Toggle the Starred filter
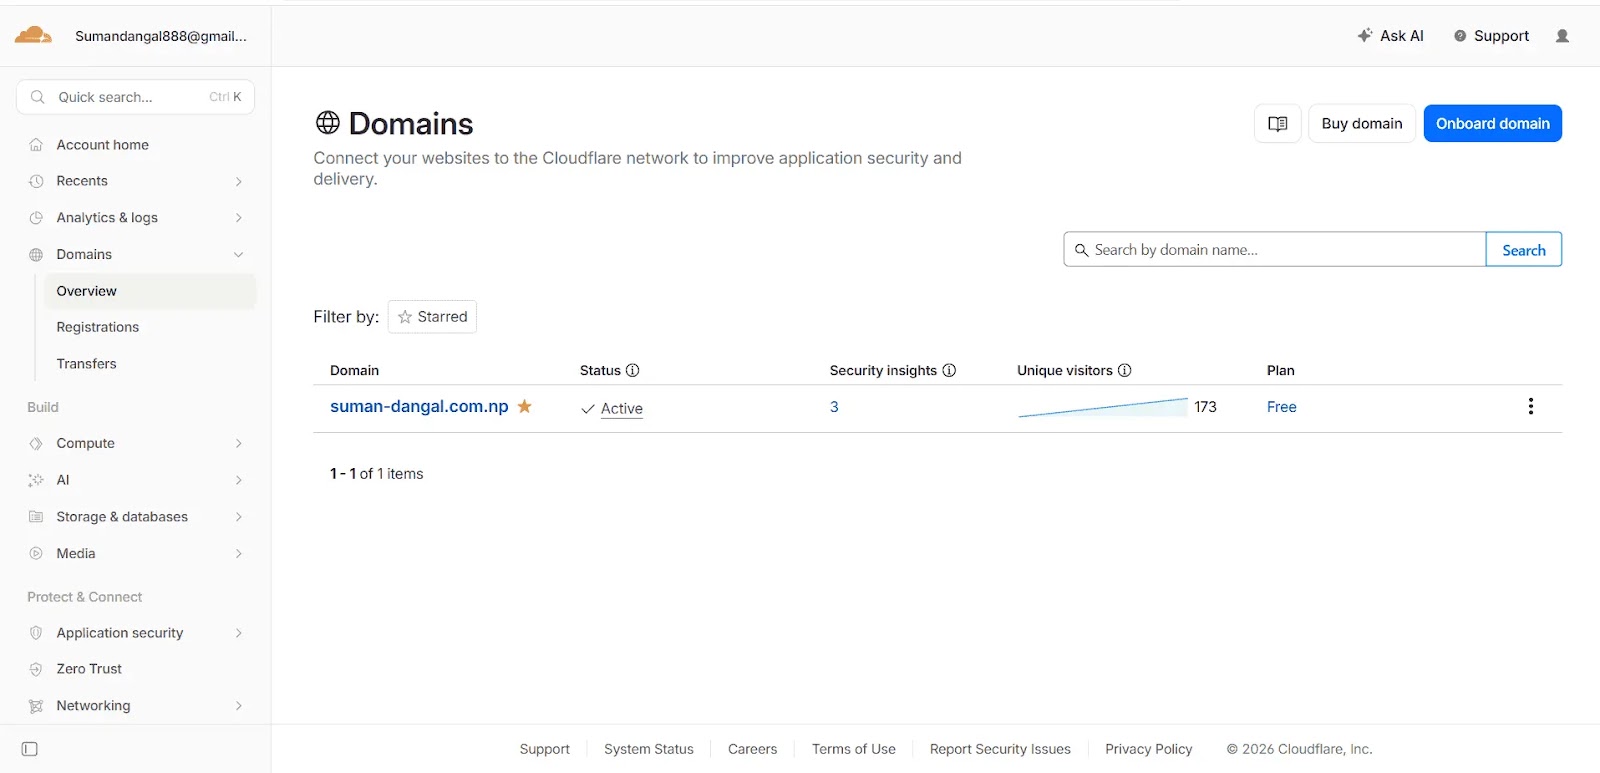Image resolution: width=1600 pixels, height=773 pixels. [432, 317]
